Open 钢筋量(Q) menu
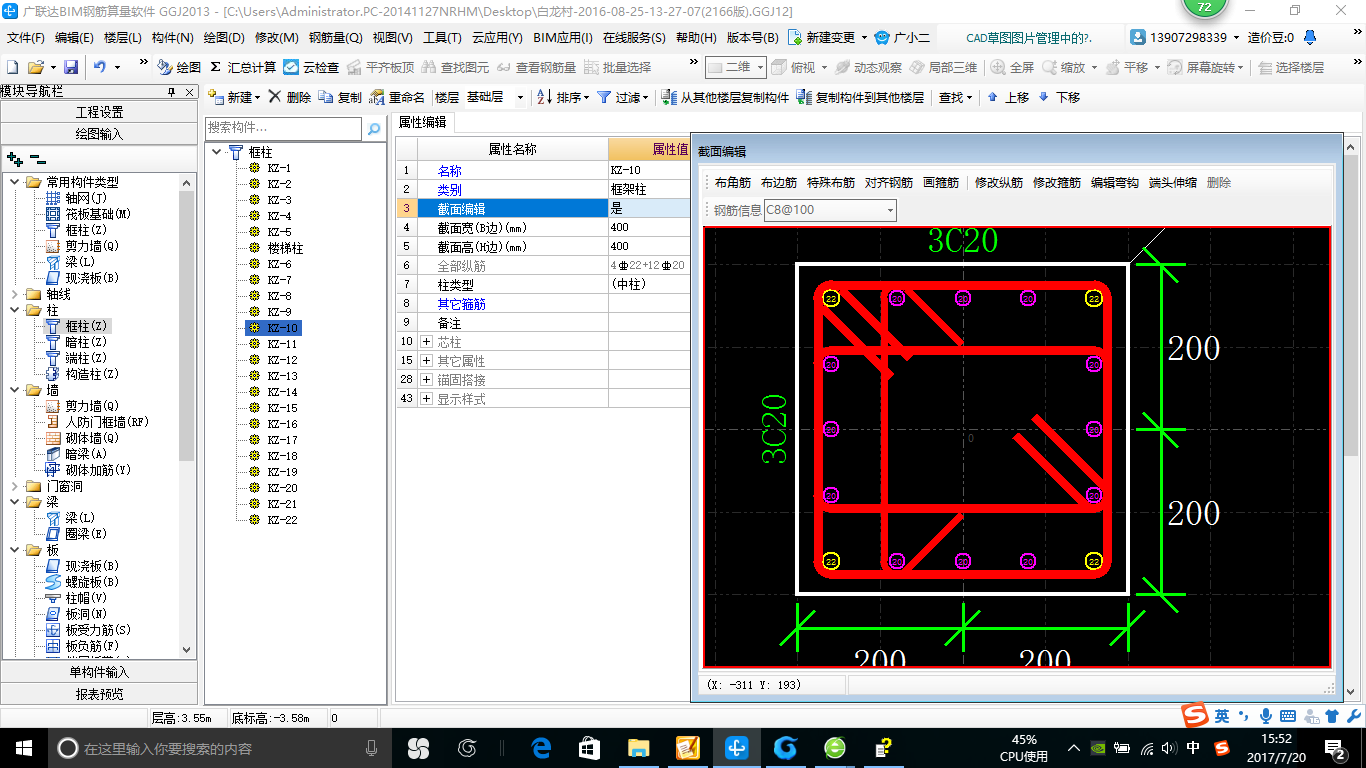 [x=335, y=38]
